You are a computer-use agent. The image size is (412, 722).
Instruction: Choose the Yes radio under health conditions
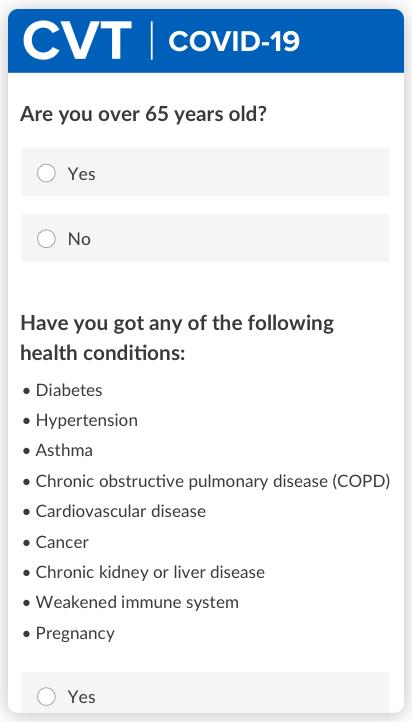click(46, 697)
